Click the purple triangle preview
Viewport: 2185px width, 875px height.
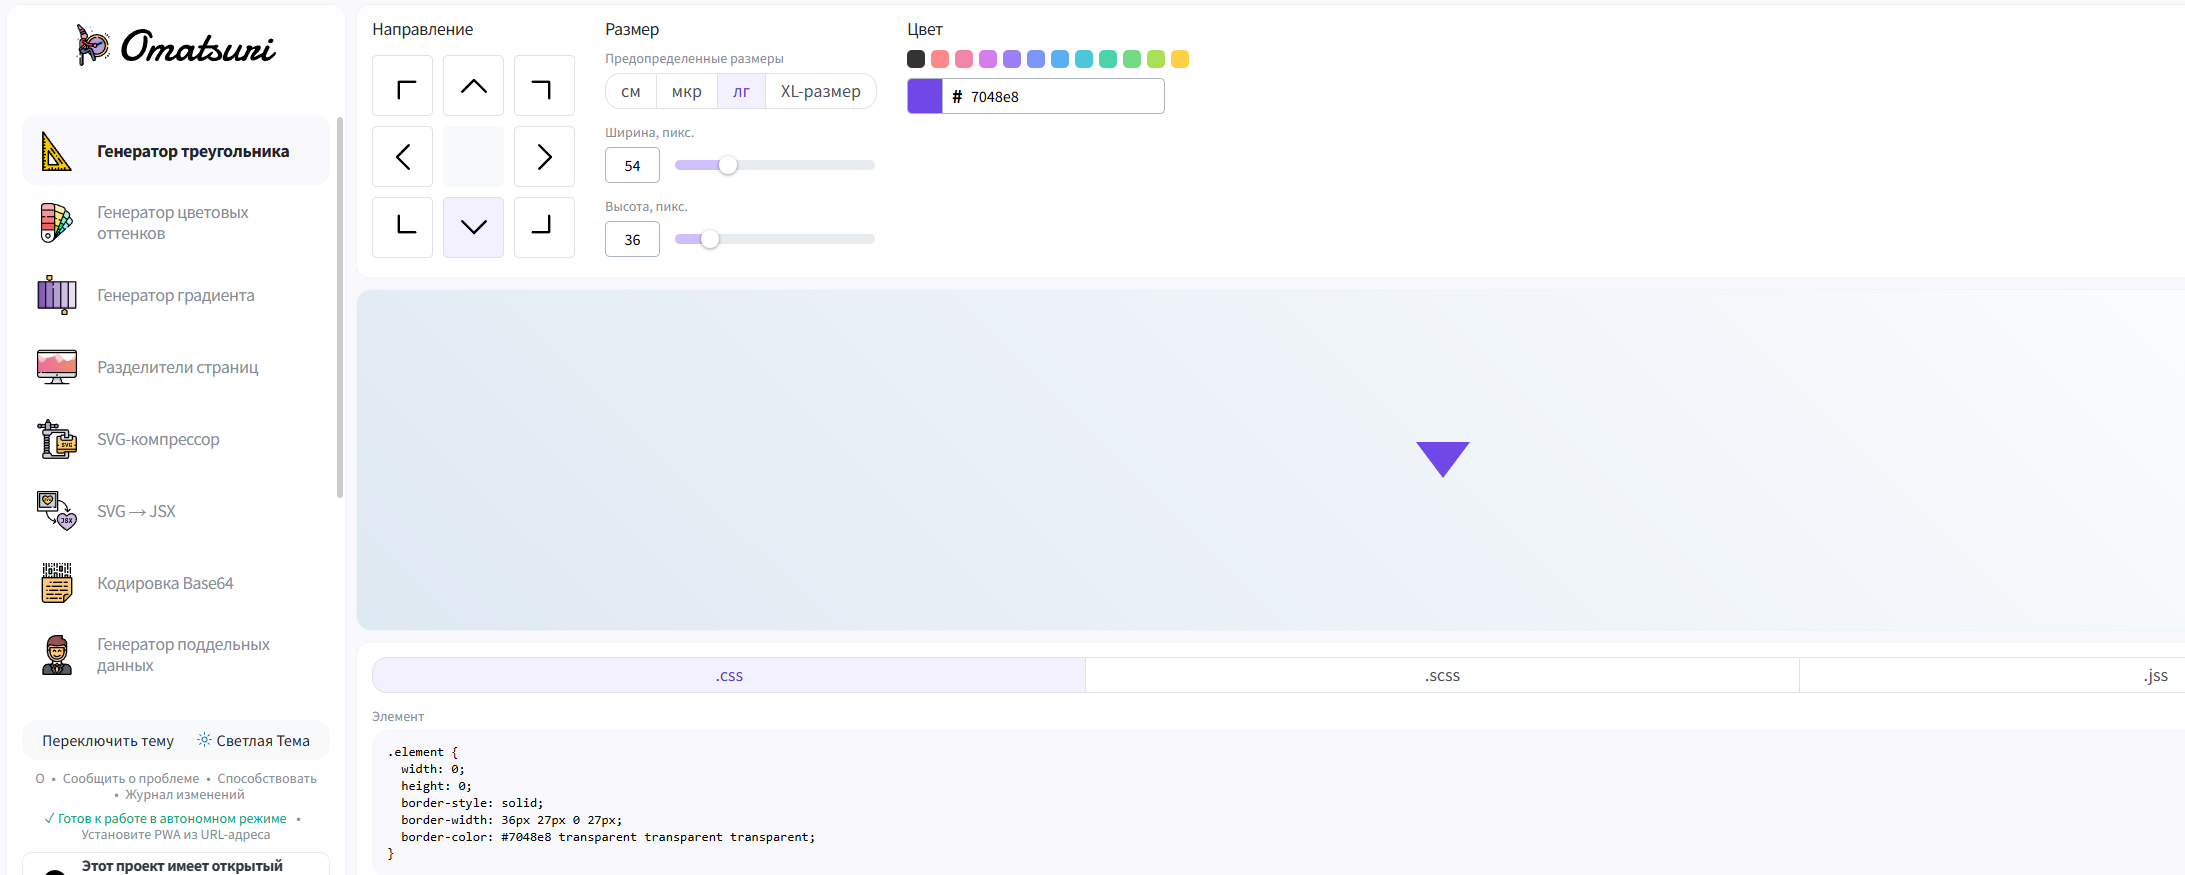pos(1442,459)
